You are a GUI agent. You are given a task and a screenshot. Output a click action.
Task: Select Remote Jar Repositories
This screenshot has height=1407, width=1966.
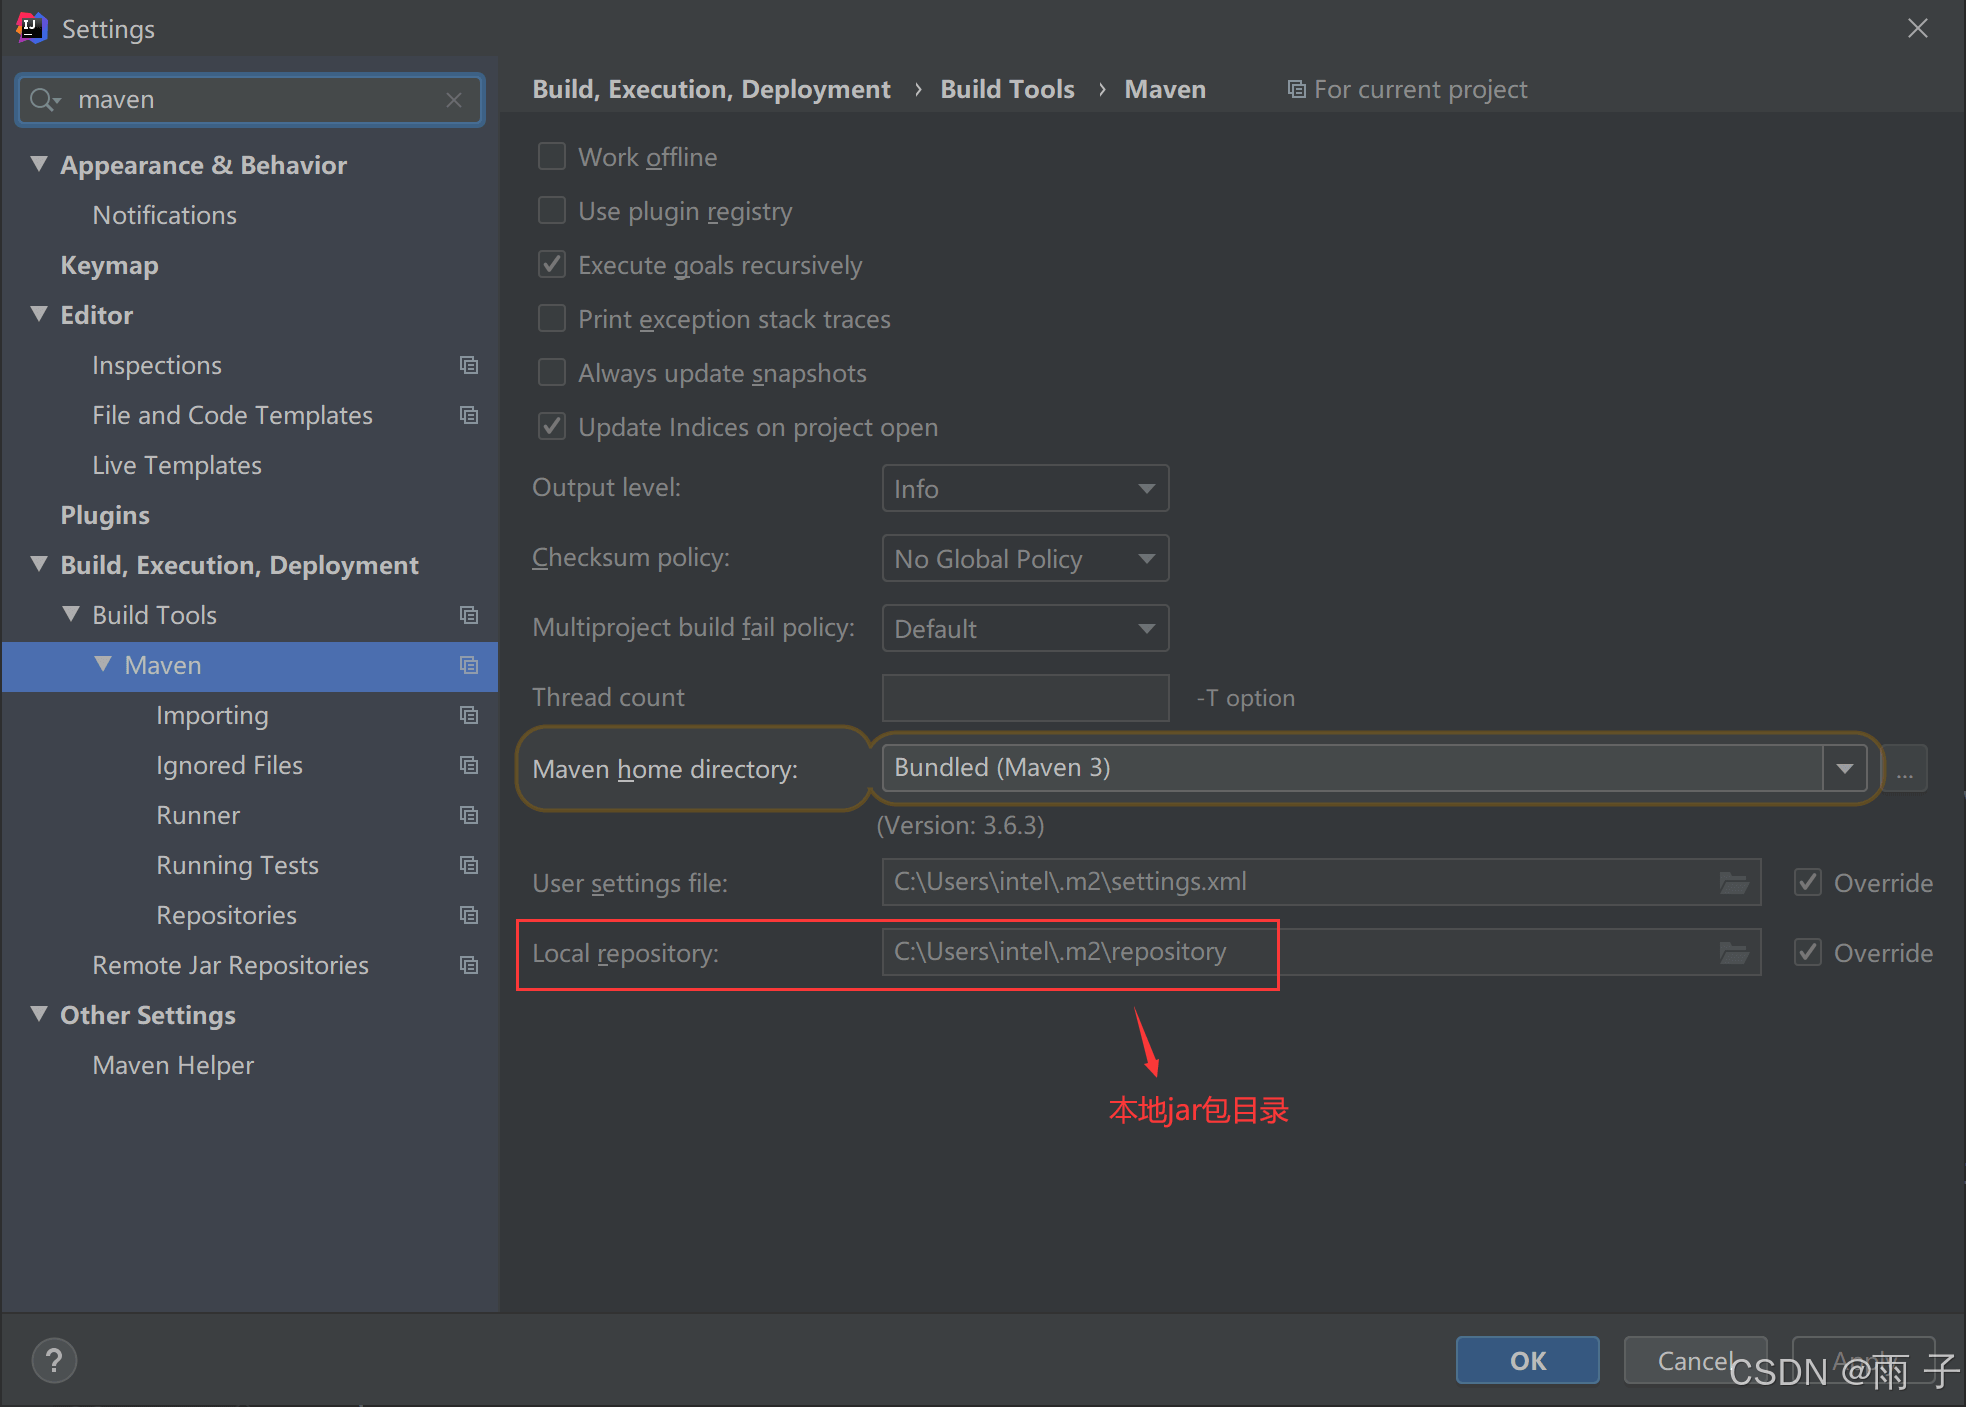click(230, 965)
